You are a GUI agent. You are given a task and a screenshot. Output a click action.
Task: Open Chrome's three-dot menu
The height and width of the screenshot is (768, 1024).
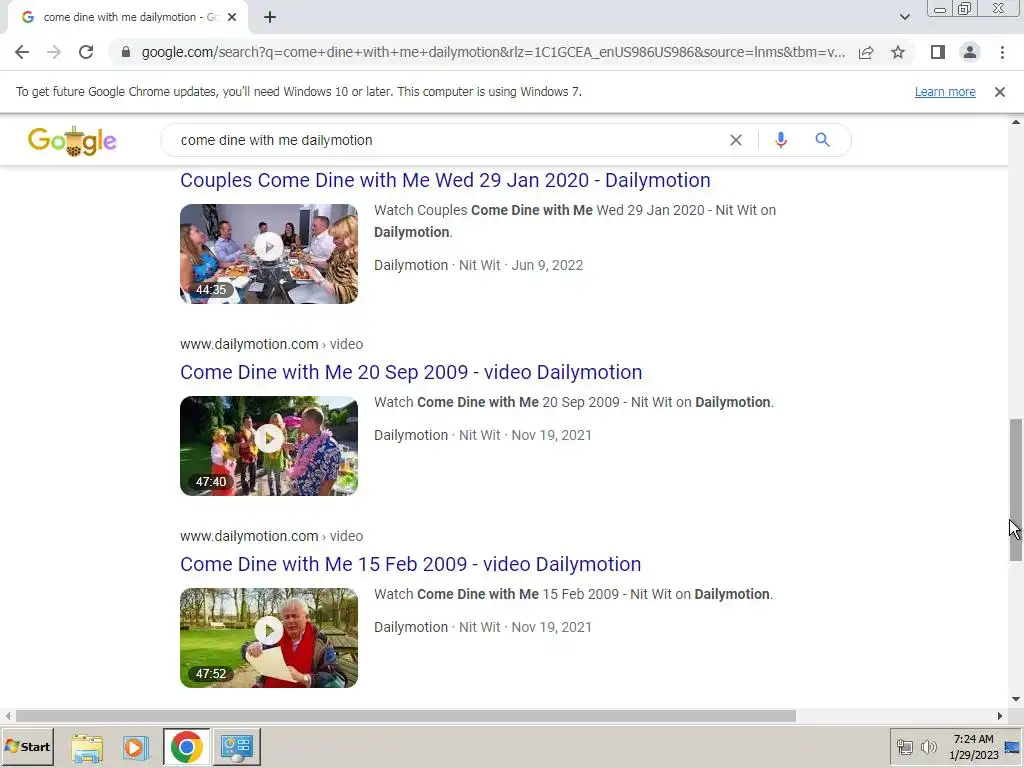point(1002,52)
